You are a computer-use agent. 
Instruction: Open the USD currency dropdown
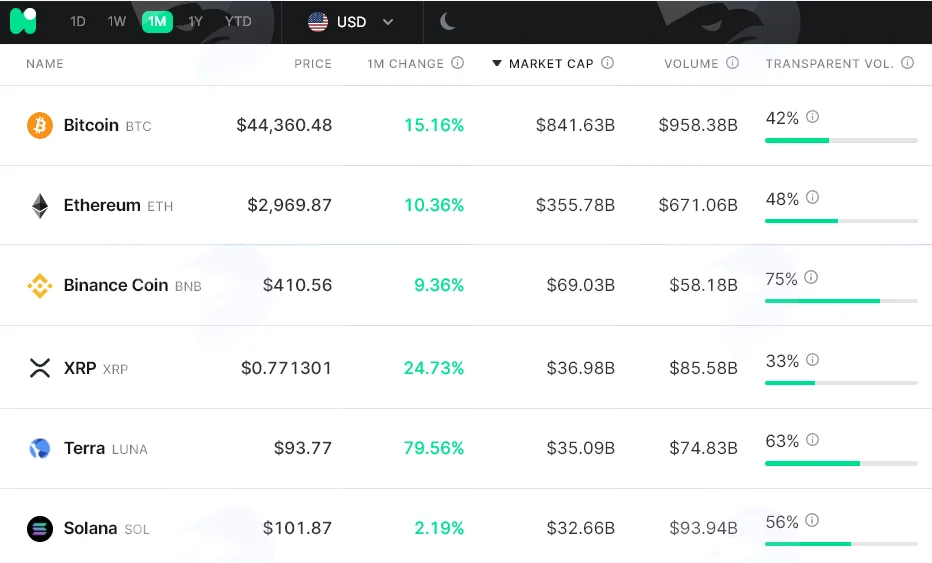351,22
